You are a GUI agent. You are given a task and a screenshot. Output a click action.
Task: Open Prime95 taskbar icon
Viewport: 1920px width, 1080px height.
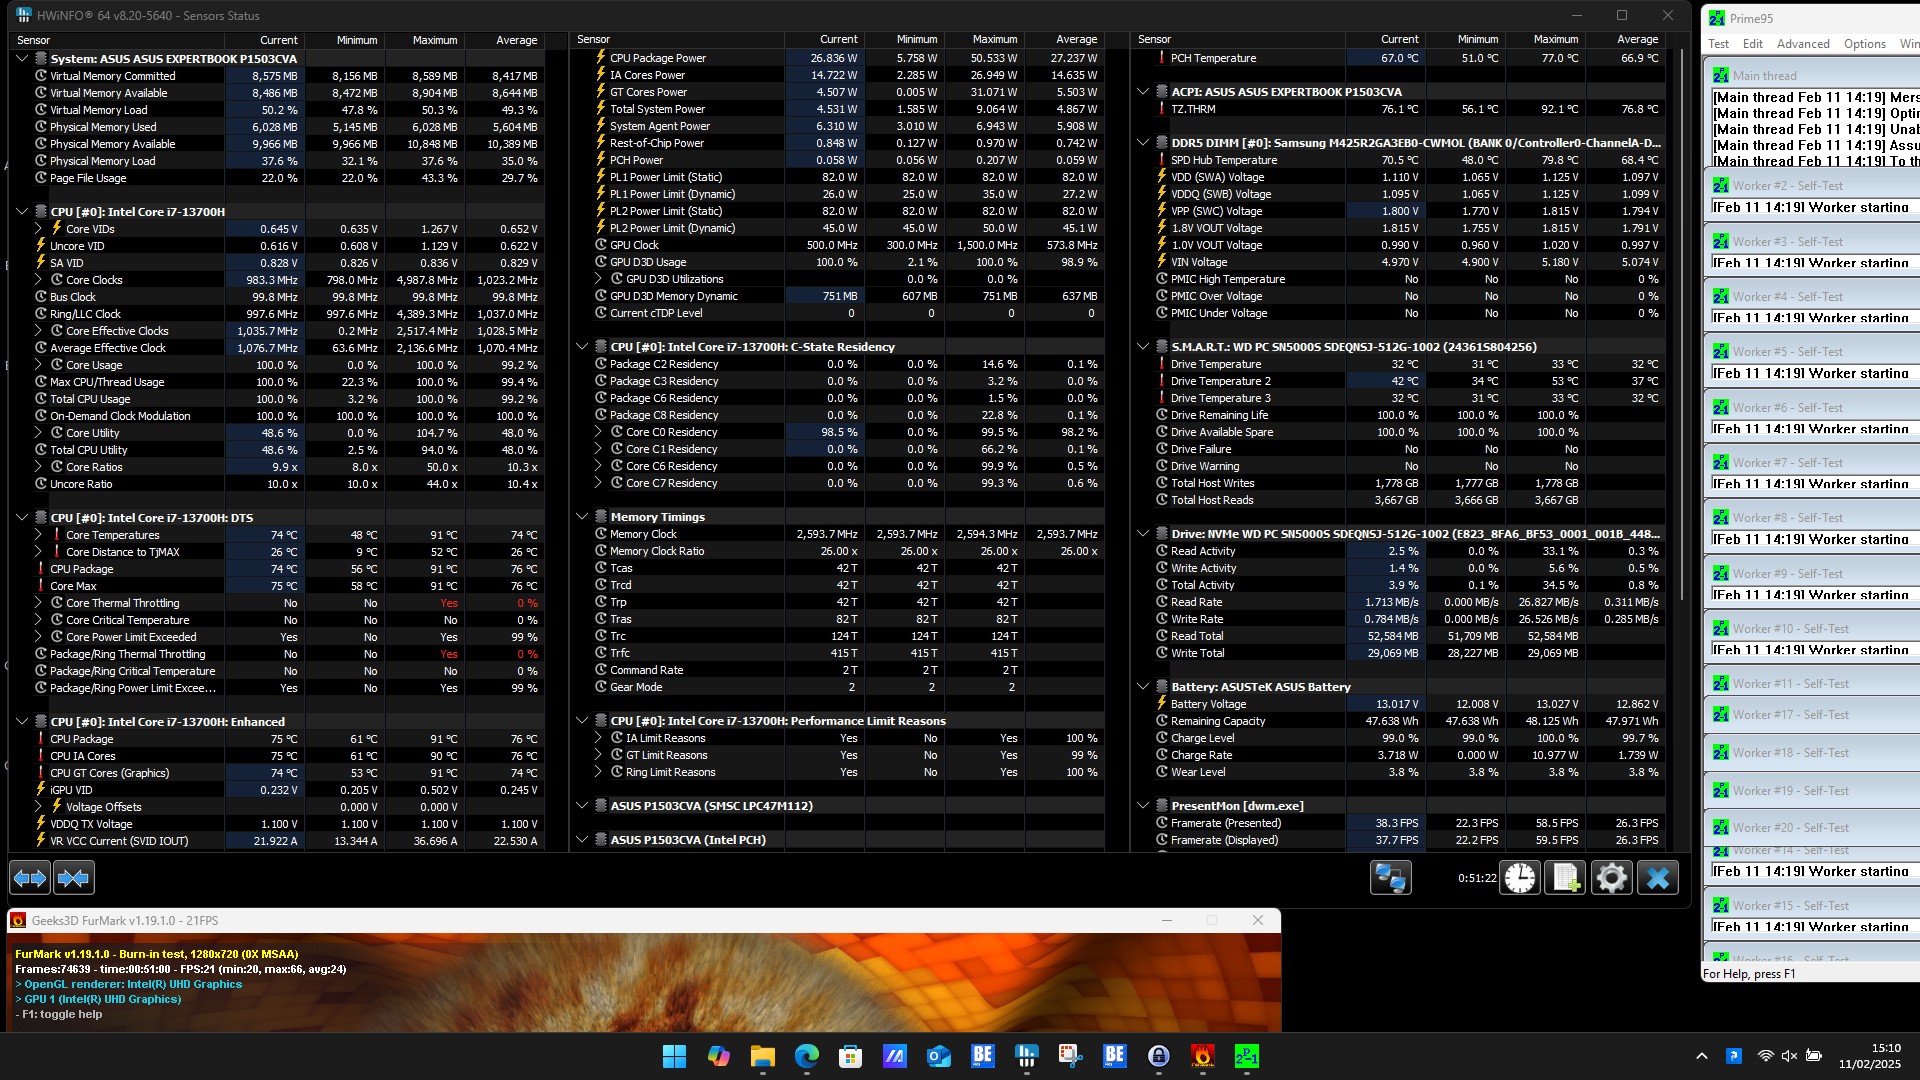[1247, 1056]
